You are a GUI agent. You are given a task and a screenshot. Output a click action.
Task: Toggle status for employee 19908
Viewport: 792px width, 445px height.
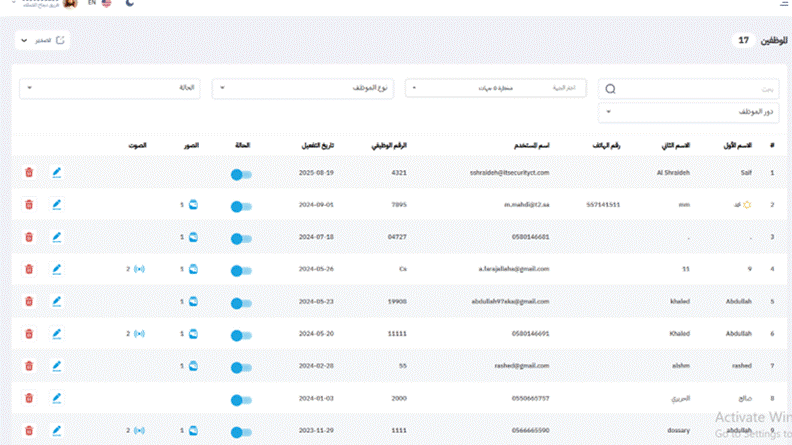[241, 304]
